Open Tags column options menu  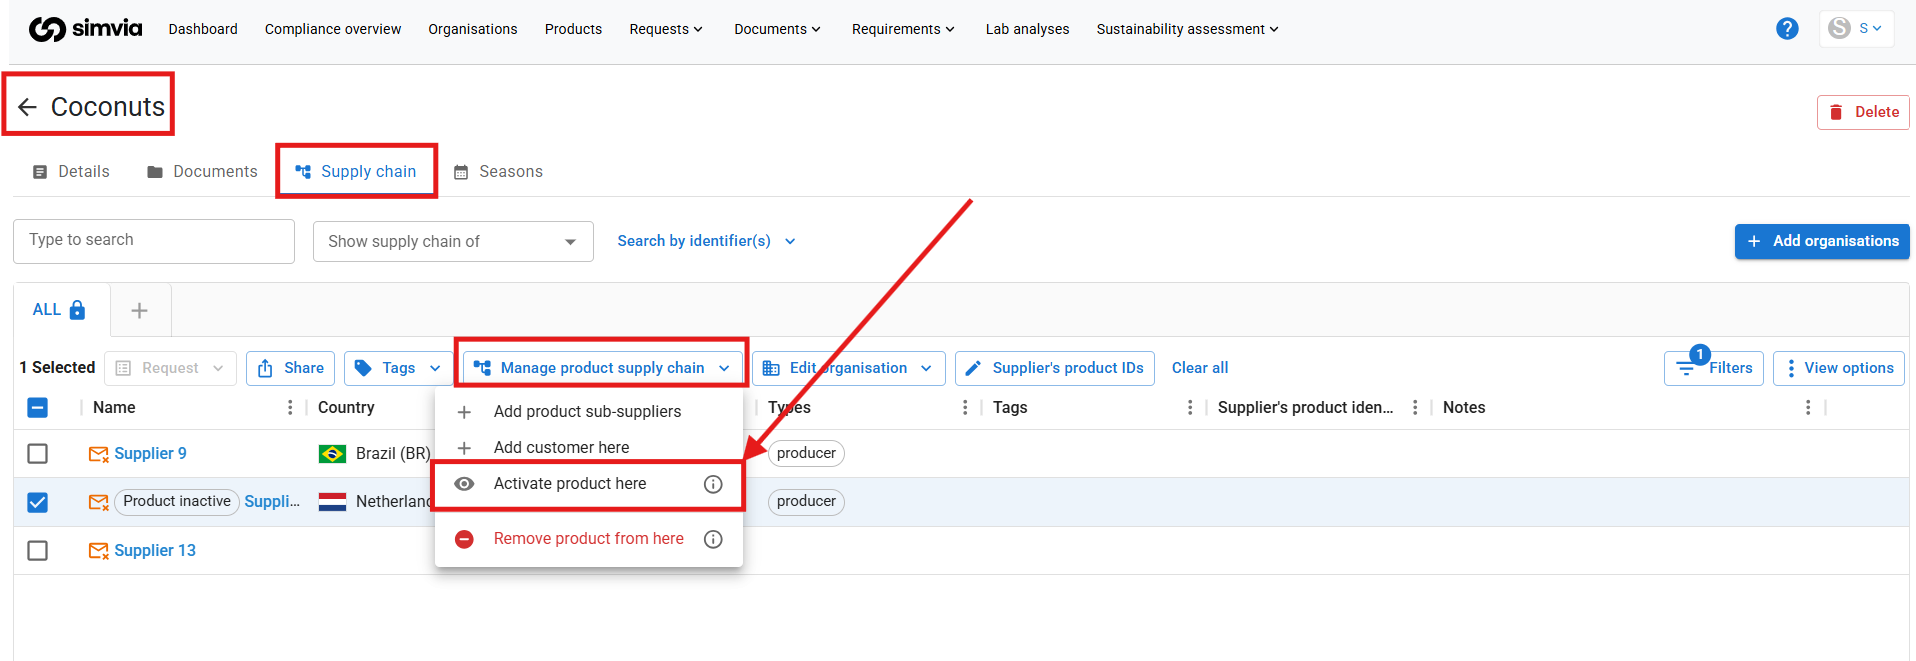pyautogui.click(x=1190, y=408)
